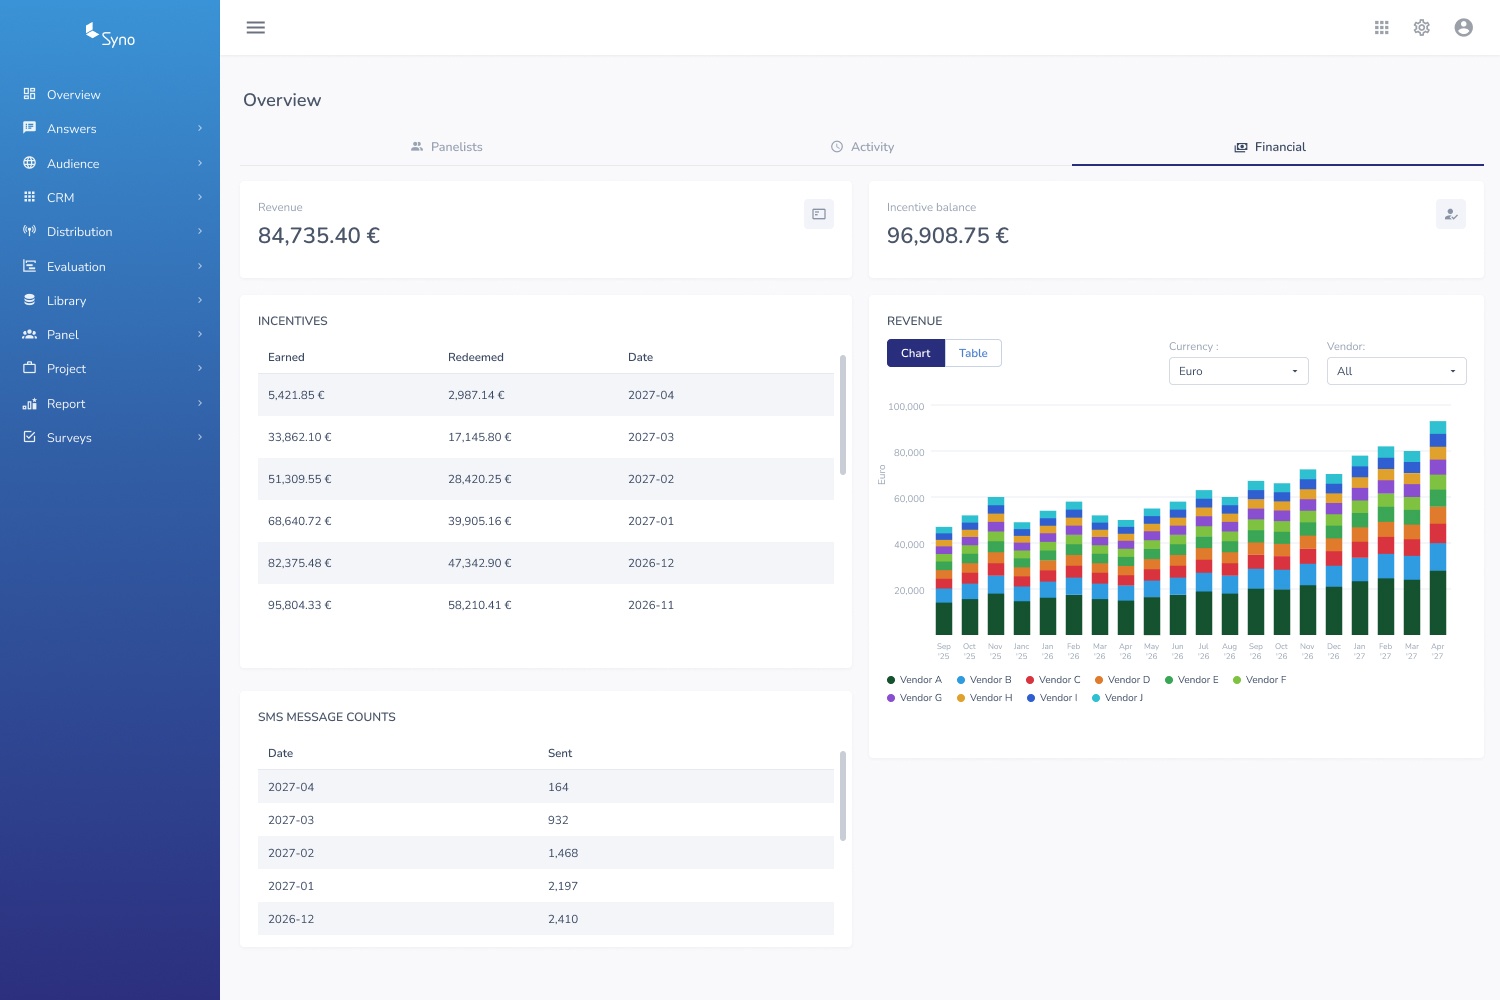Click the Report chart icon
Image resolution: width=1500 pixels, height=1000 pixels.
[30, 403]
